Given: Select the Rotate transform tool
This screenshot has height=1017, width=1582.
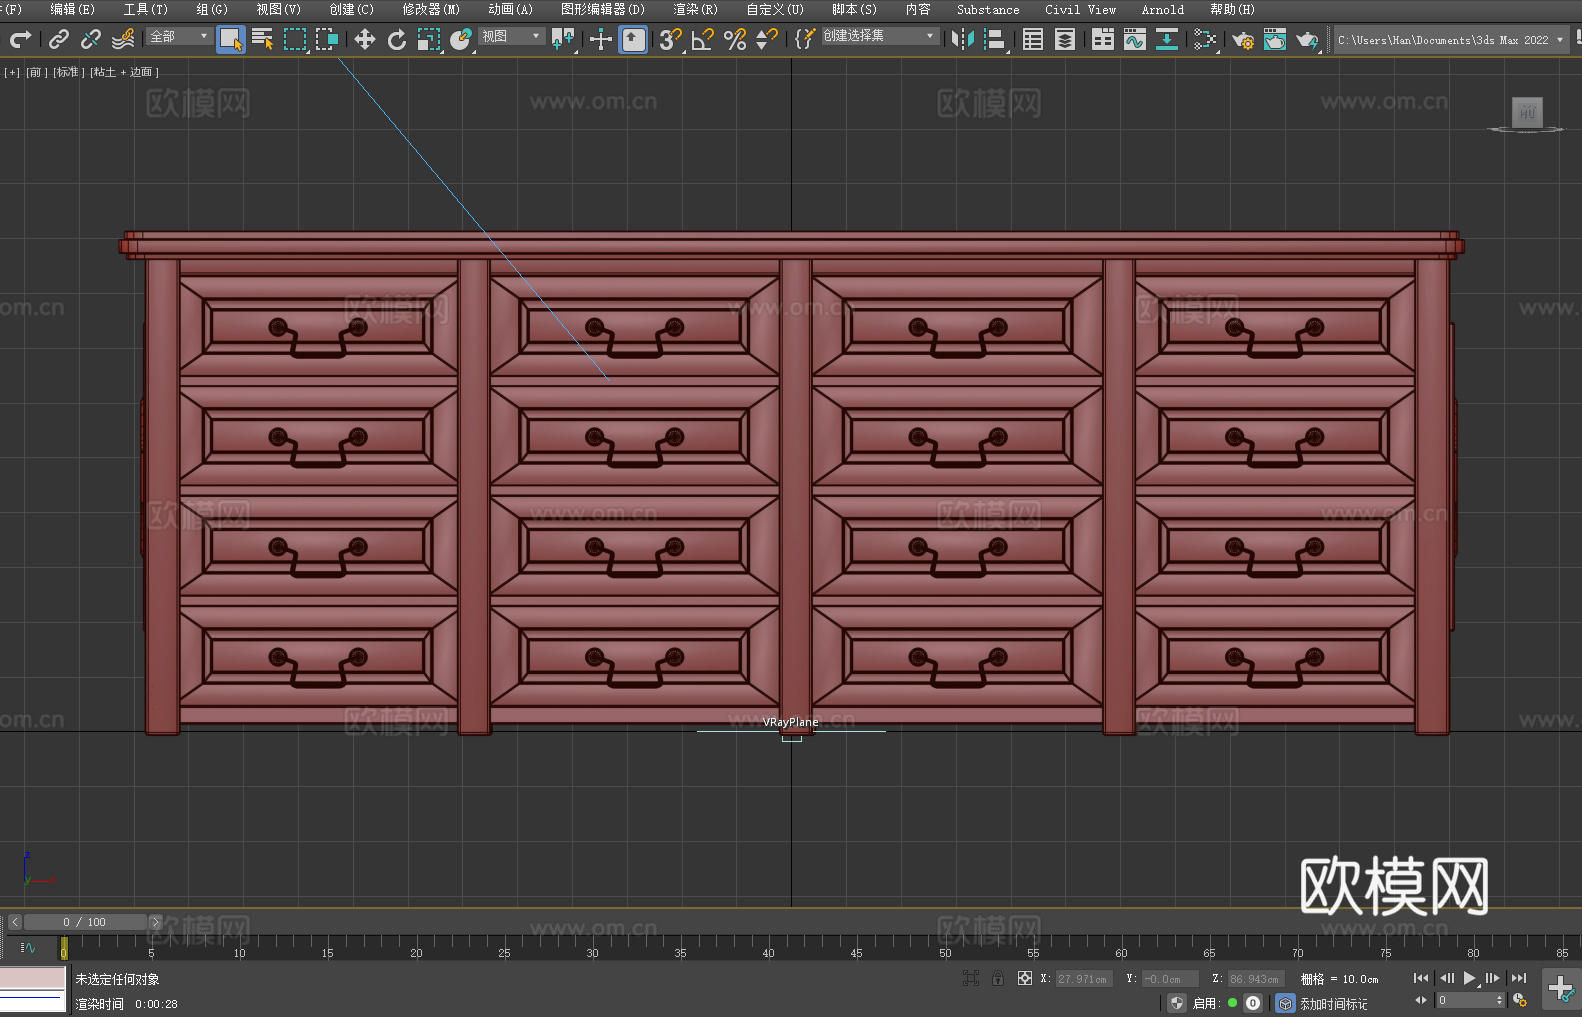Looking at the screenshot, I should click(x=397, y=39).
